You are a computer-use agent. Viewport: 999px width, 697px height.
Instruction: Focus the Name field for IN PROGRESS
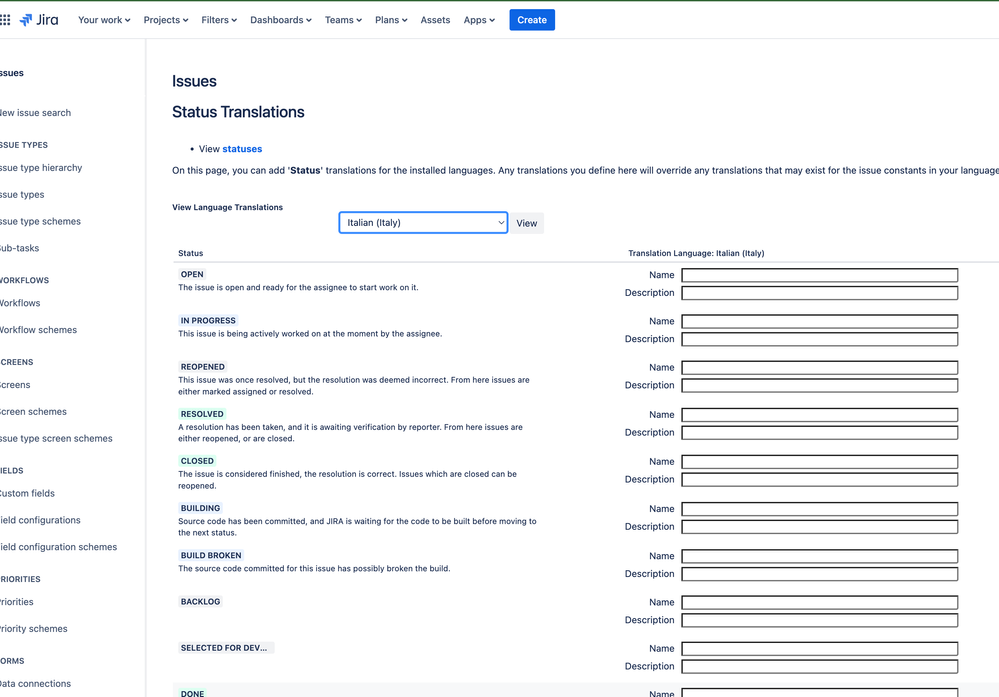click(x=819, y=321)
